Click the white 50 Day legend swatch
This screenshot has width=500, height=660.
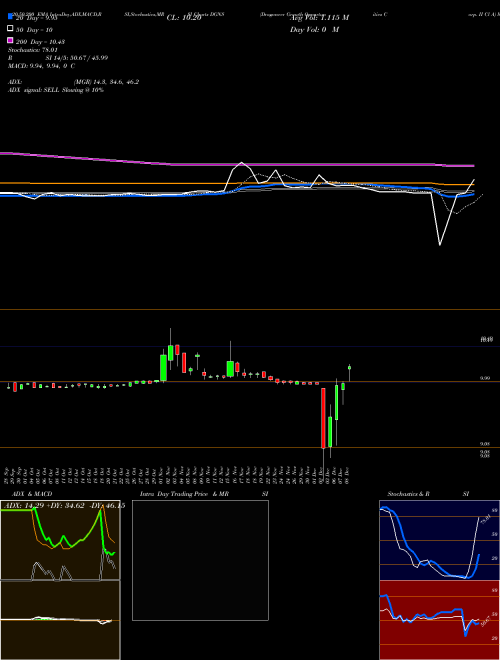tap(10, 28)
